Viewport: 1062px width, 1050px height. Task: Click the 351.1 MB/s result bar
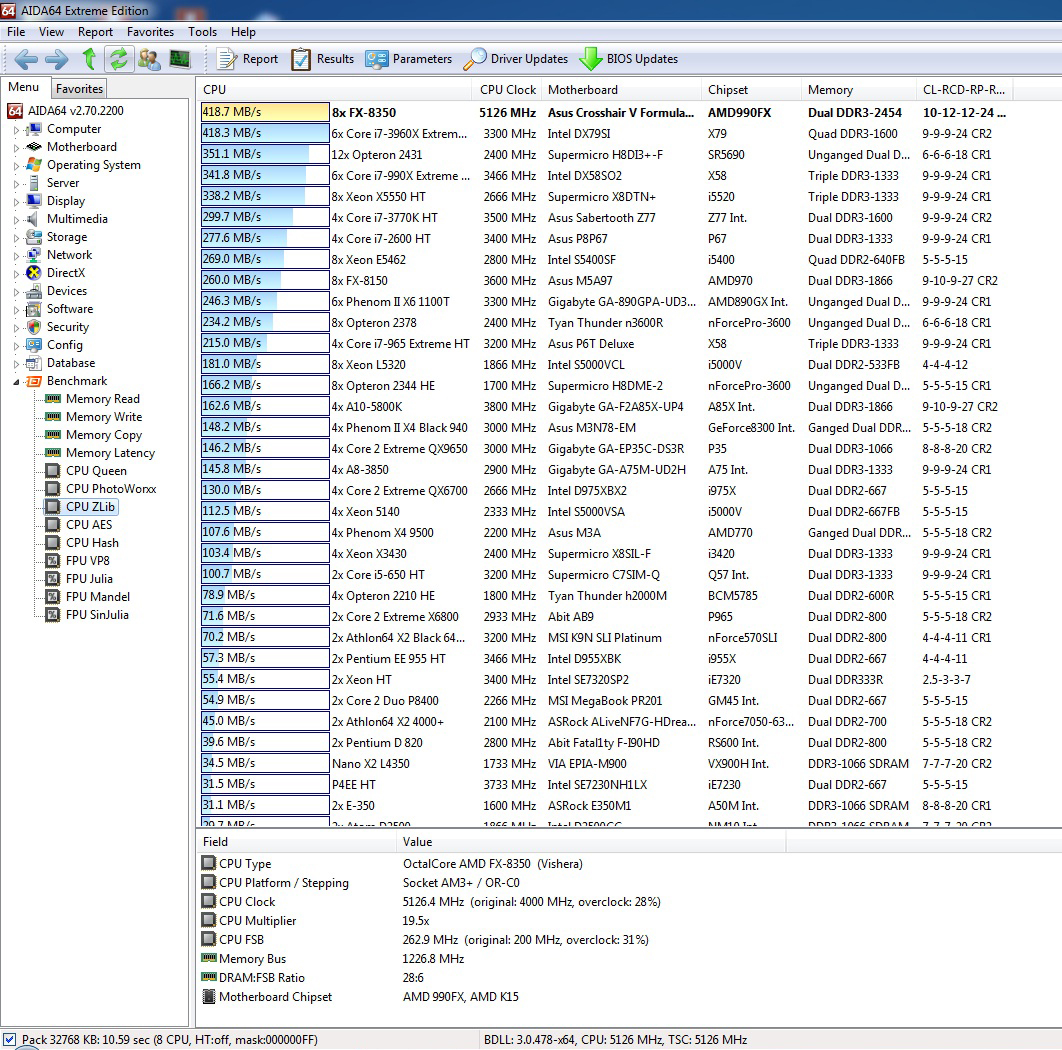pyautogui.click(x=265, y=154)
